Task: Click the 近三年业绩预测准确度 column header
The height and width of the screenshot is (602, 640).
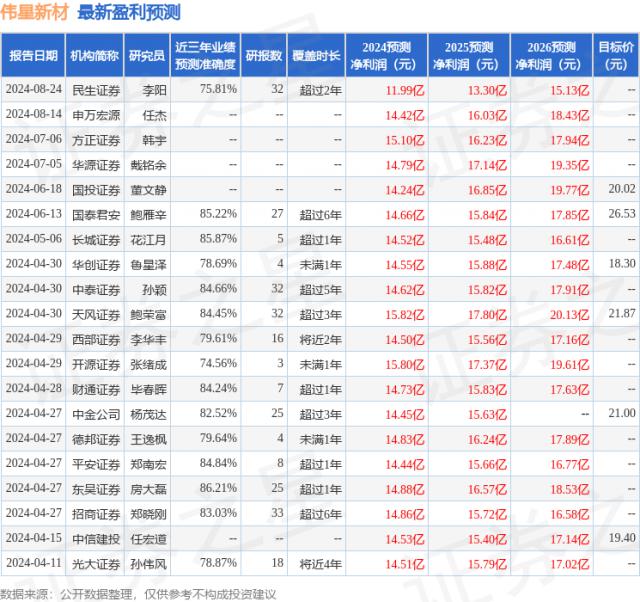Action: tap(207, 56)
